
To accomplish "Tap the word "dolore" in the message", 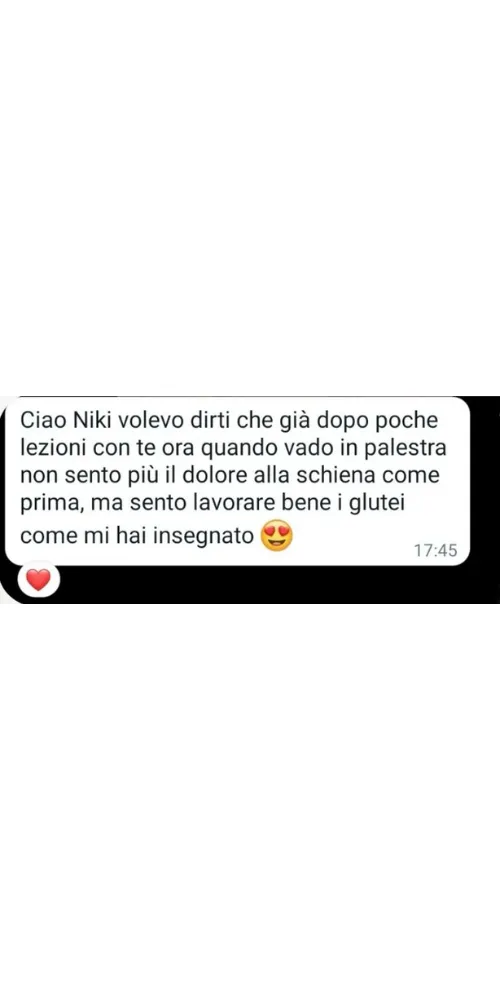I will click(x=222, y=476).
